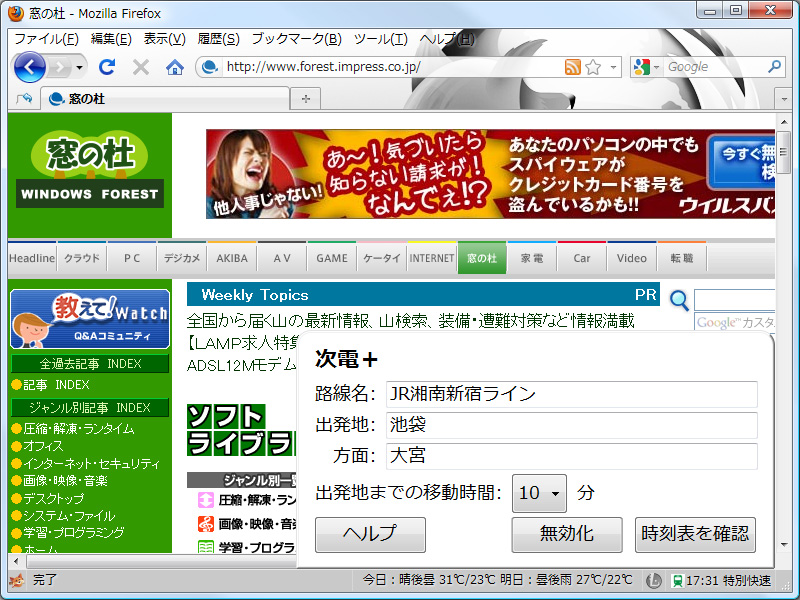Open the Video site tab
Screen dimensions: 800x600
(632, 258)
